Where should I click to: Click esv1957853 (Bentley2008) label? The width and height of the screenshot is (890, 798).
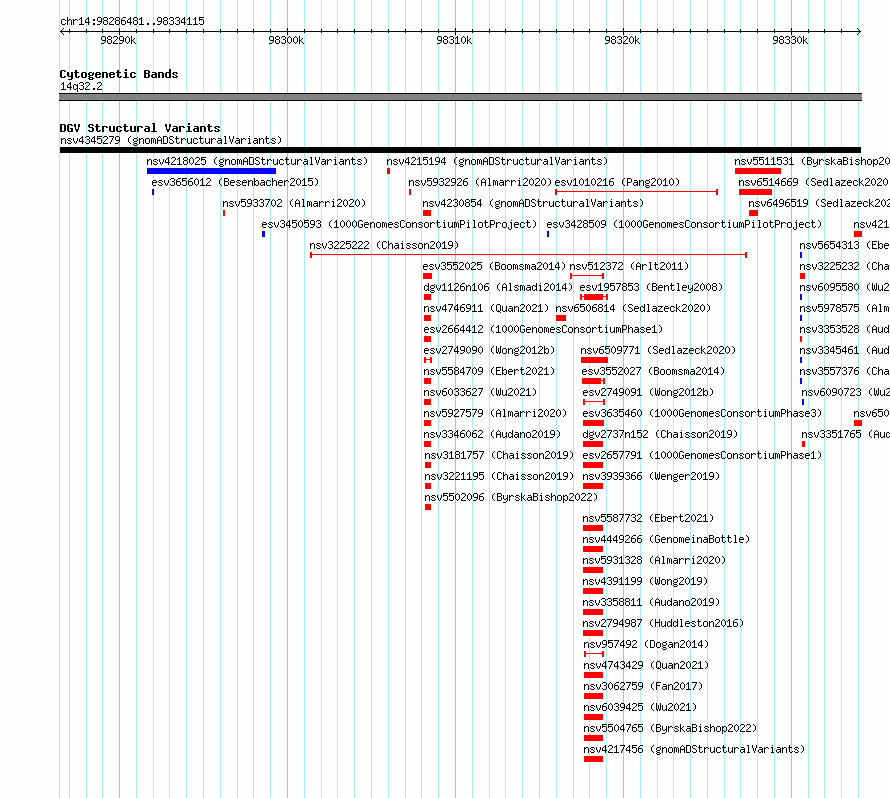pyautogui.click(x=652, y=287)
